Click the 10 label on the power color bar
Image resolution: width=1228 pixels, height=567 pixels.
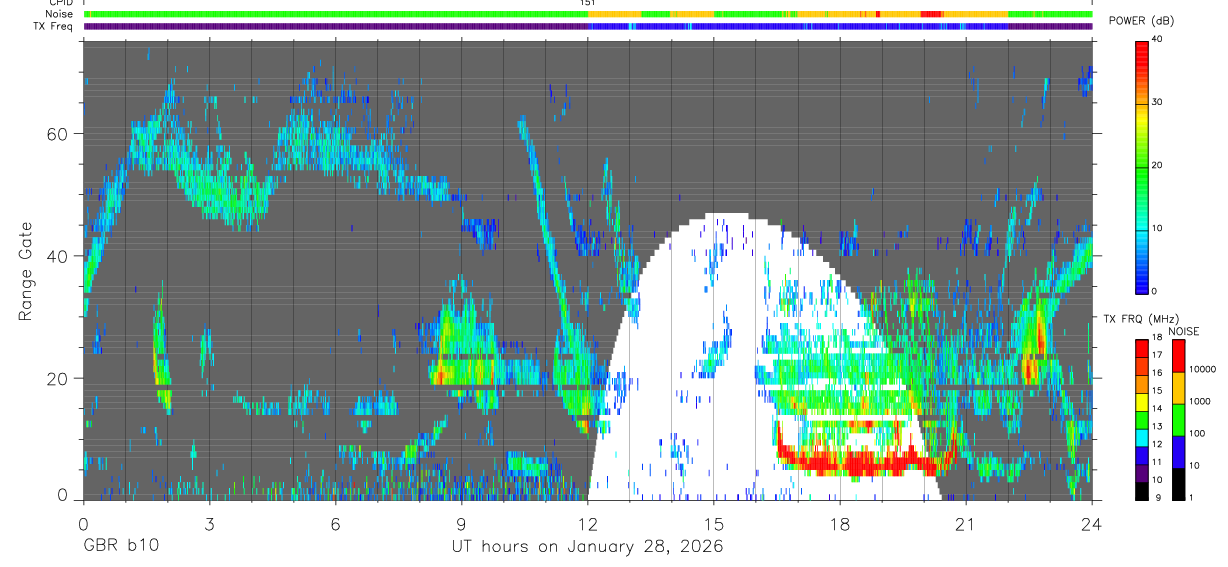[1156, 228]
